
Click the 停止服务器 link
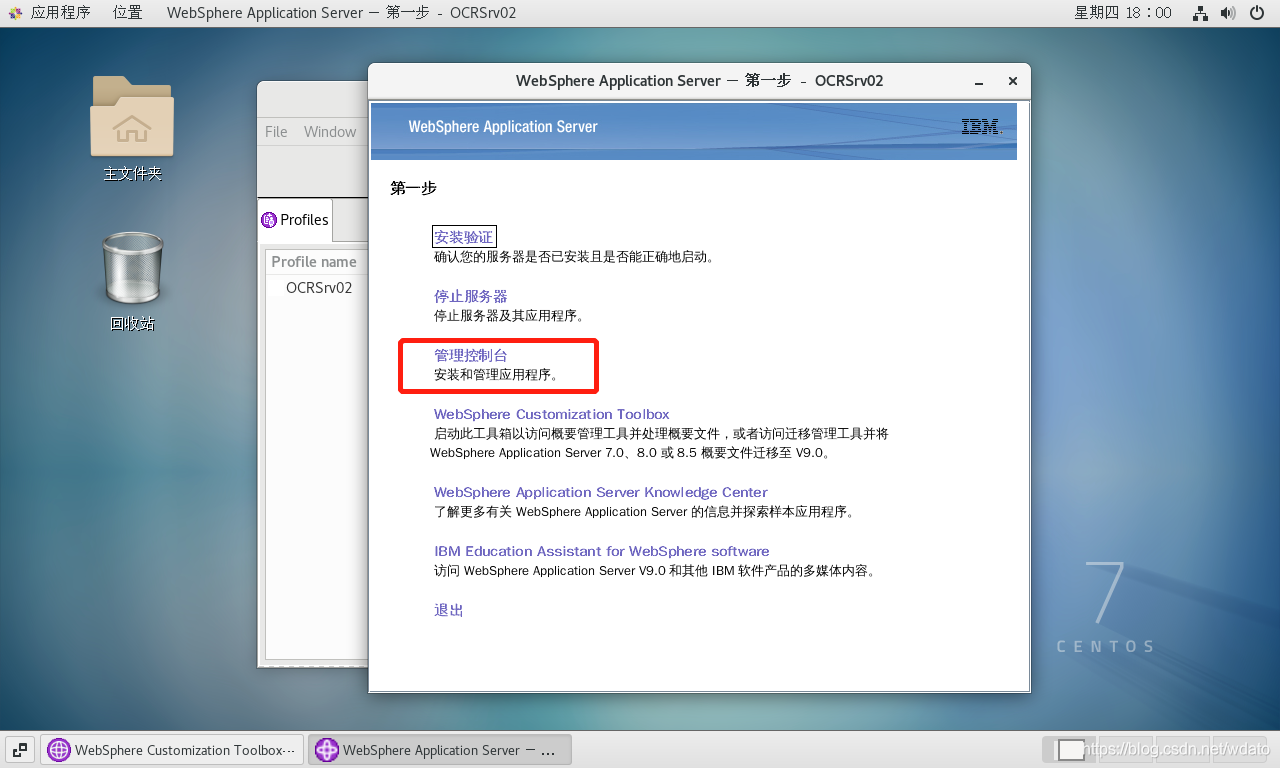[471, 296]
